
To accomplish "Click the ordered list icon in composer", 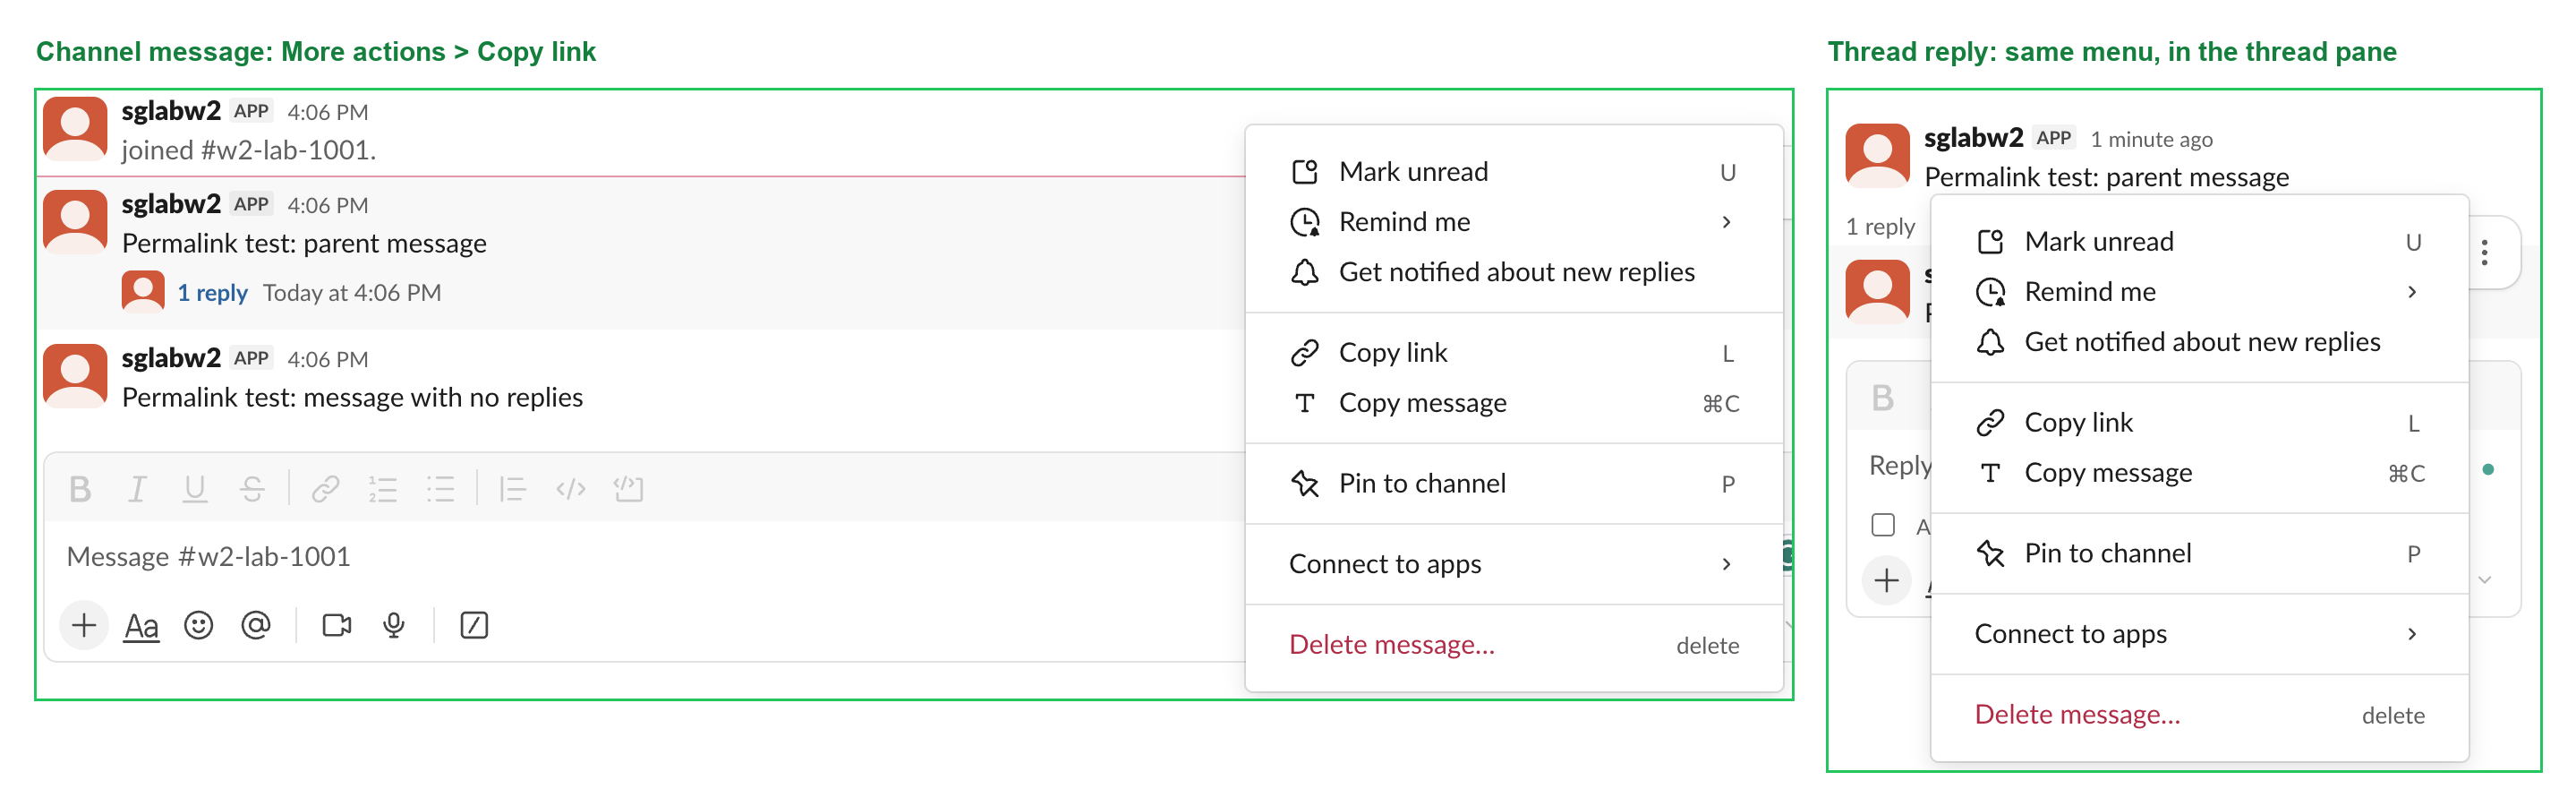I will point(383,489).
